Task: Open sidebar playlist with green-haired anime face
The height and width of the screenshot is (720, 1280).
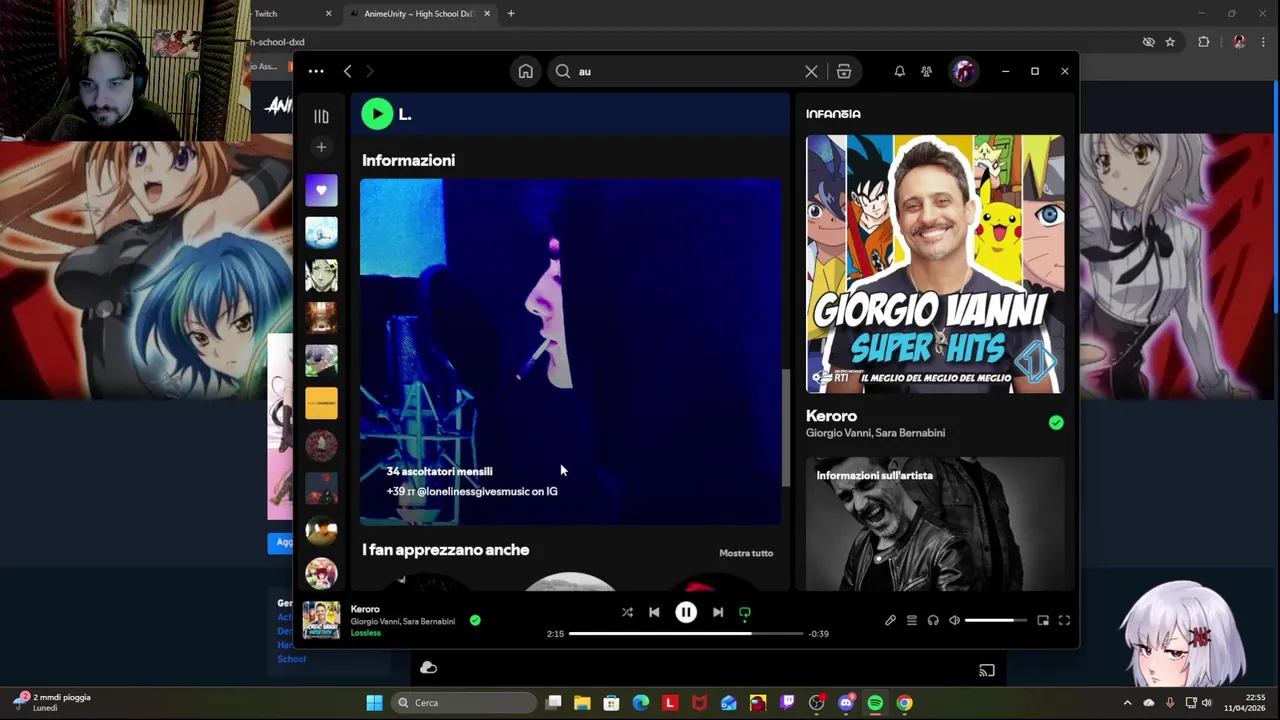Action: pyautogui.click(x=321, y=275)
